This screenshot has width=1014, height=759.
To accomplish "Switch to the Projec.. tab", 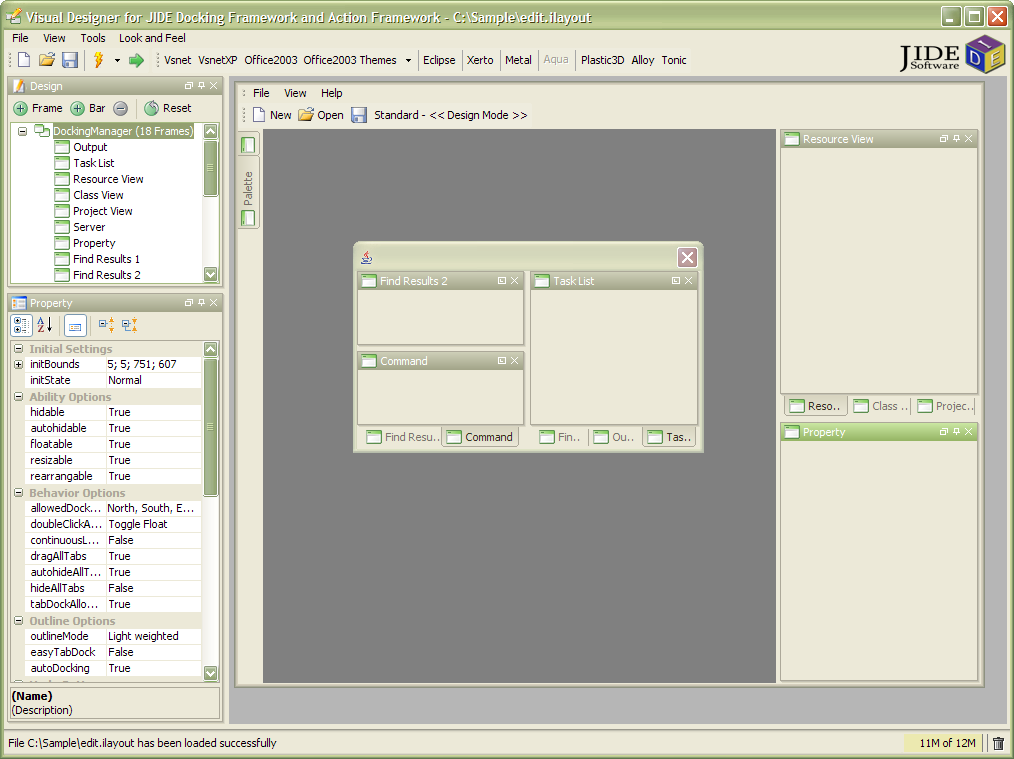I will click(x=944, y=406).
